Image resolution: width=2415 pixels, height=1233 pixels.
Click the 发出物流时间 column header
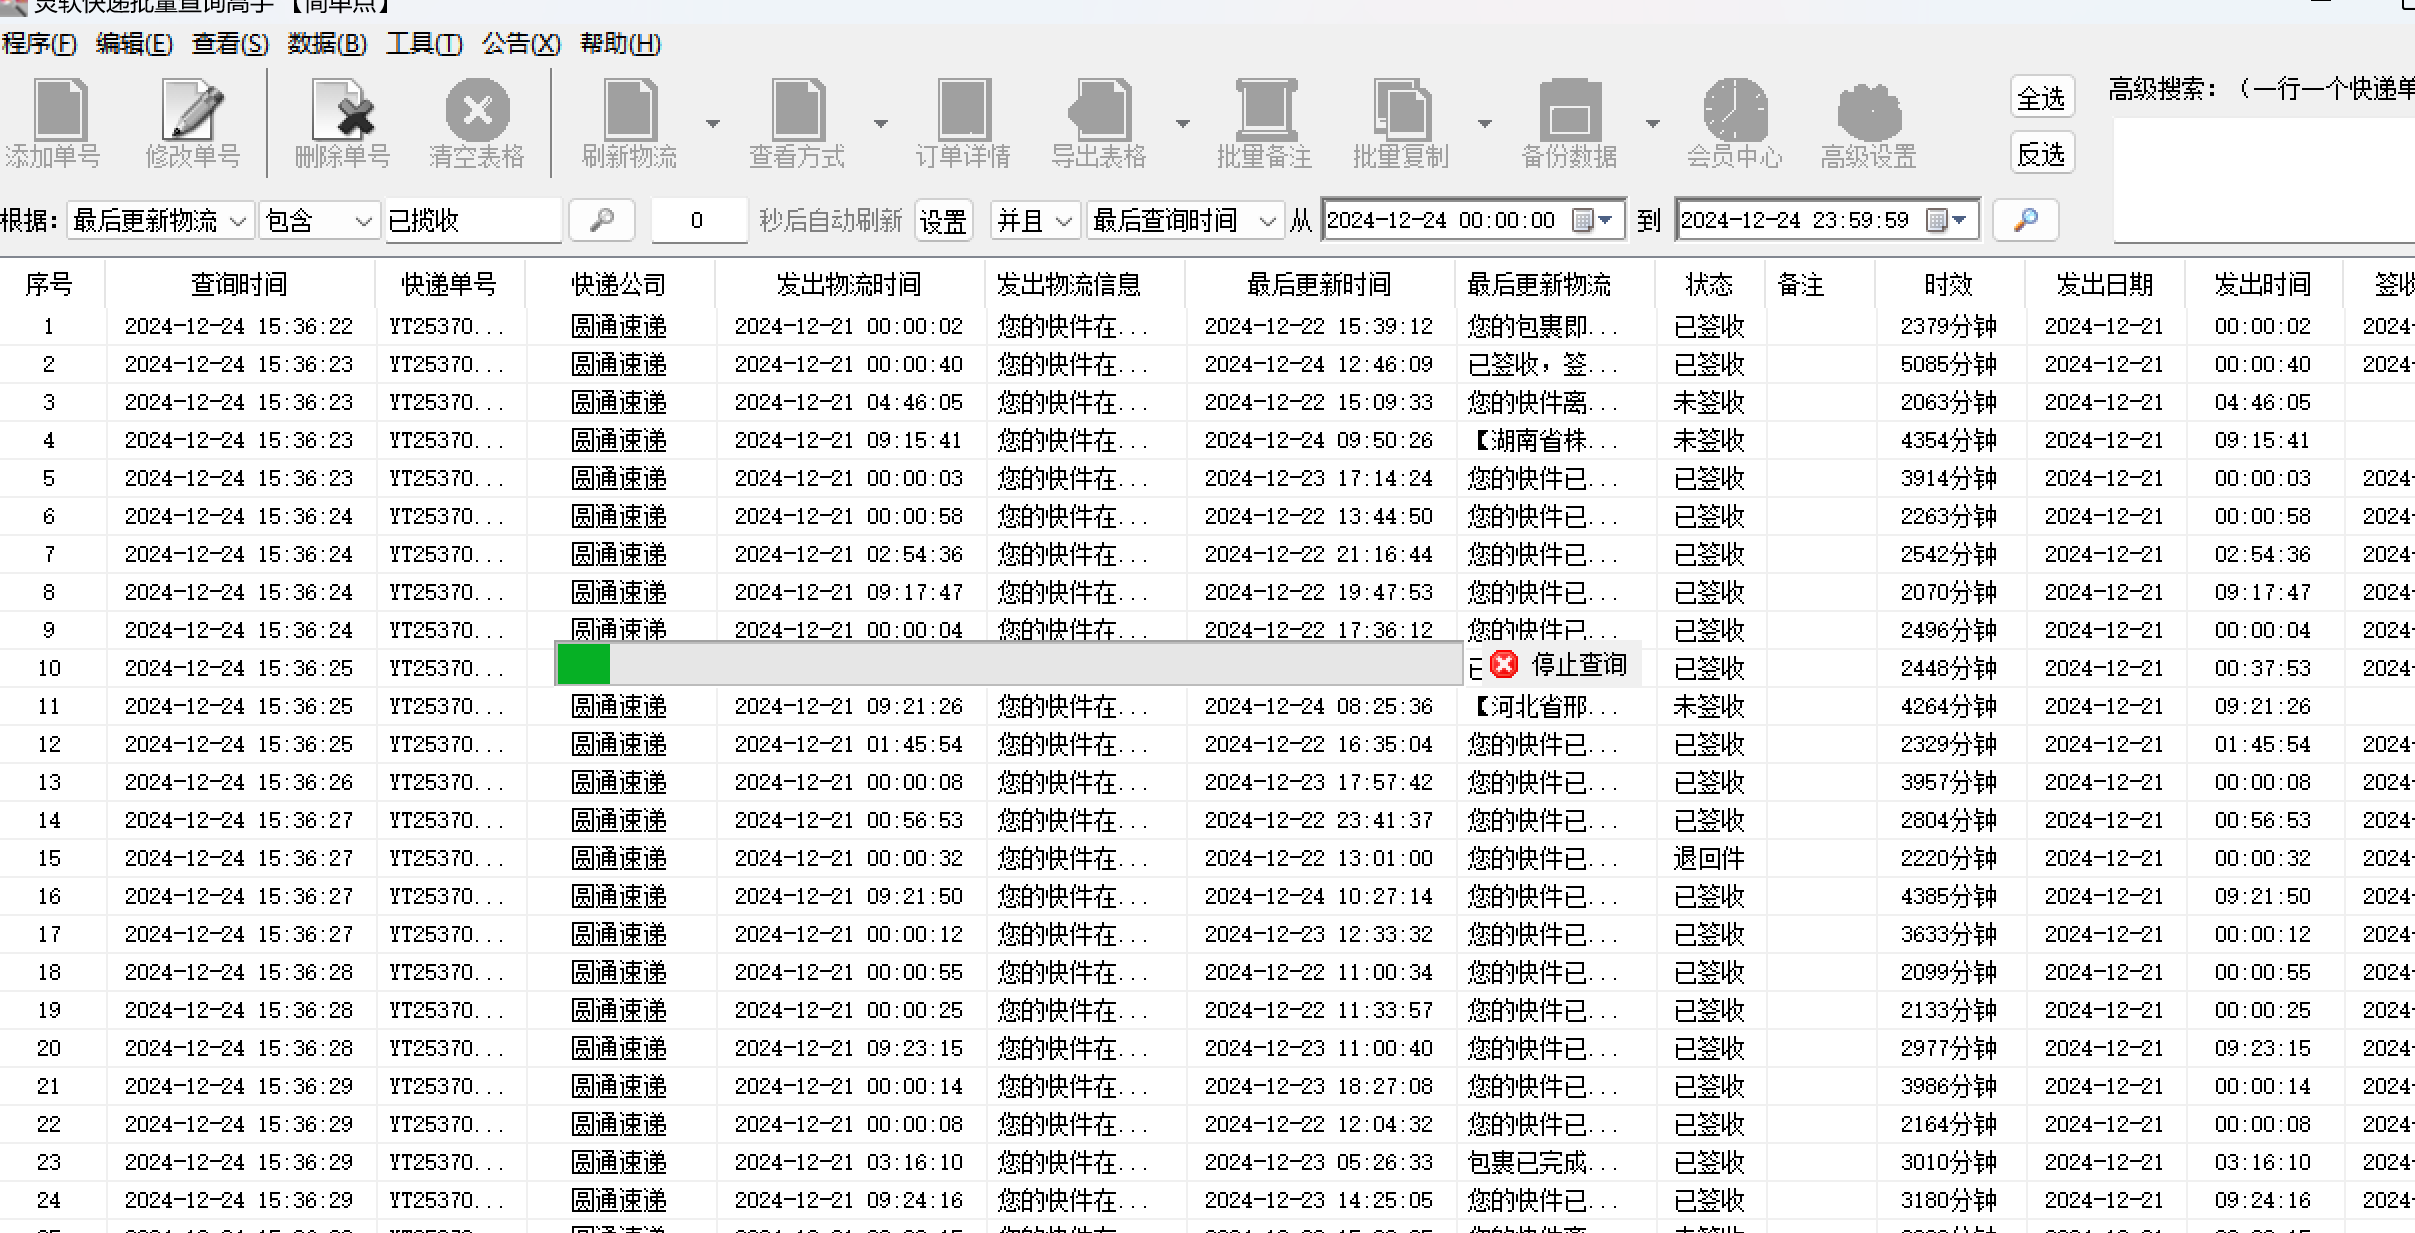(849, 285)
